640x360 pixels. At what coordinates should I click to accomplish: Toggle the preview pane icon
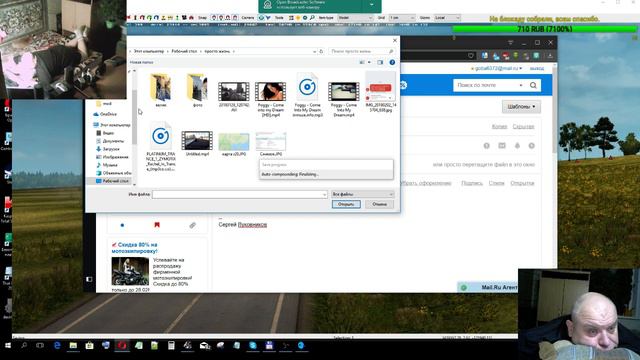(x=380, y=62)
